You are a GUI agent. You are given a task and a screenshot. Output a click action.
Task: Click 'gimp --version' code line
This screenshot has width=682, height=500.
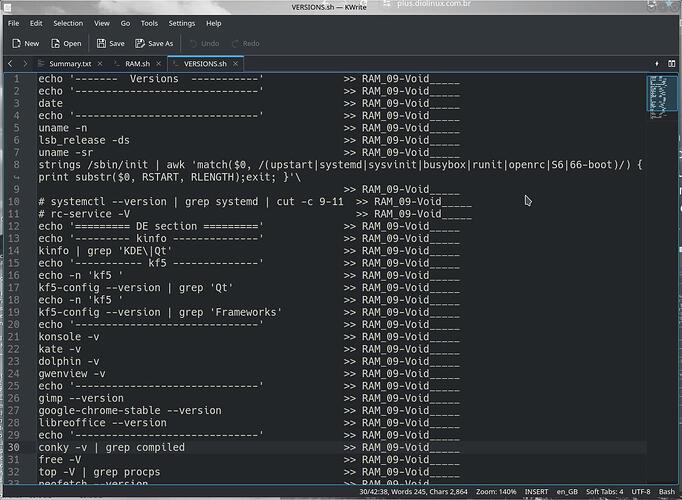(81, 398)
